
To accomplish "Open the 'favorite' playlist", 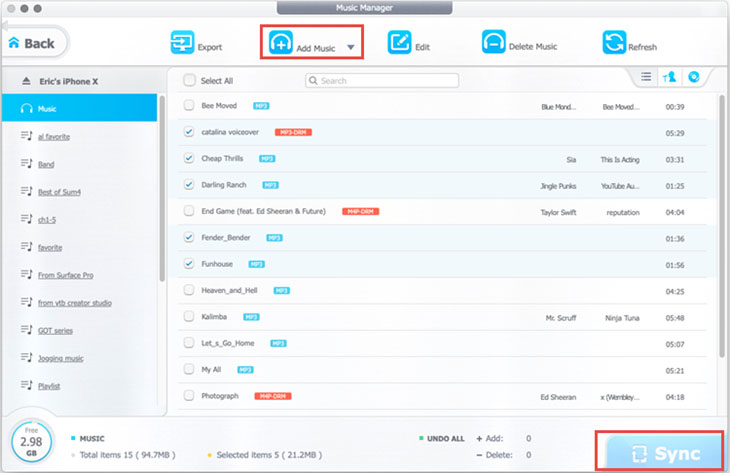I will click(50, 247).
